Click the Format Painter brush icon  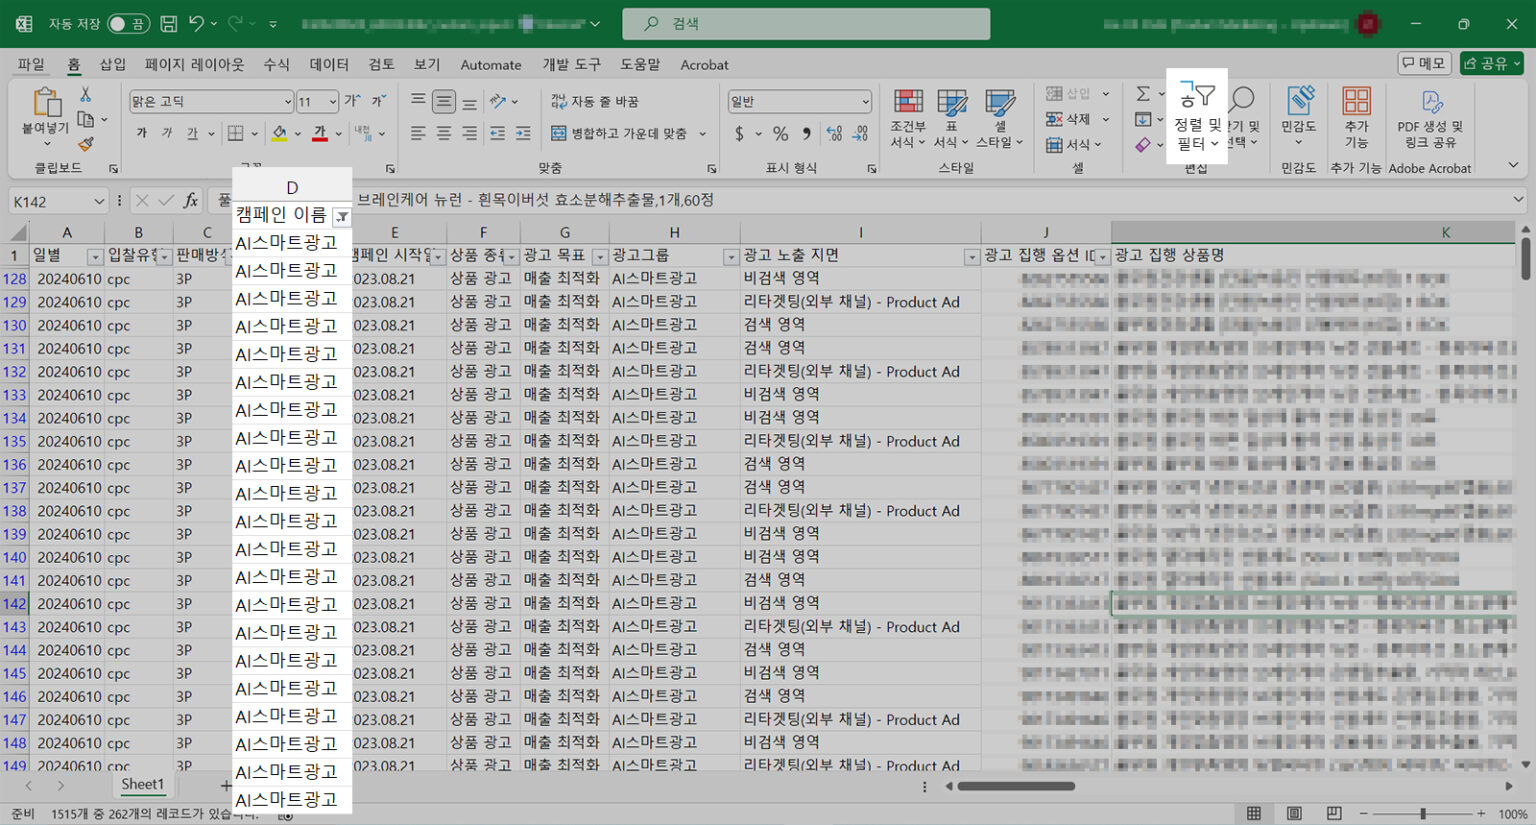point(85,144)
